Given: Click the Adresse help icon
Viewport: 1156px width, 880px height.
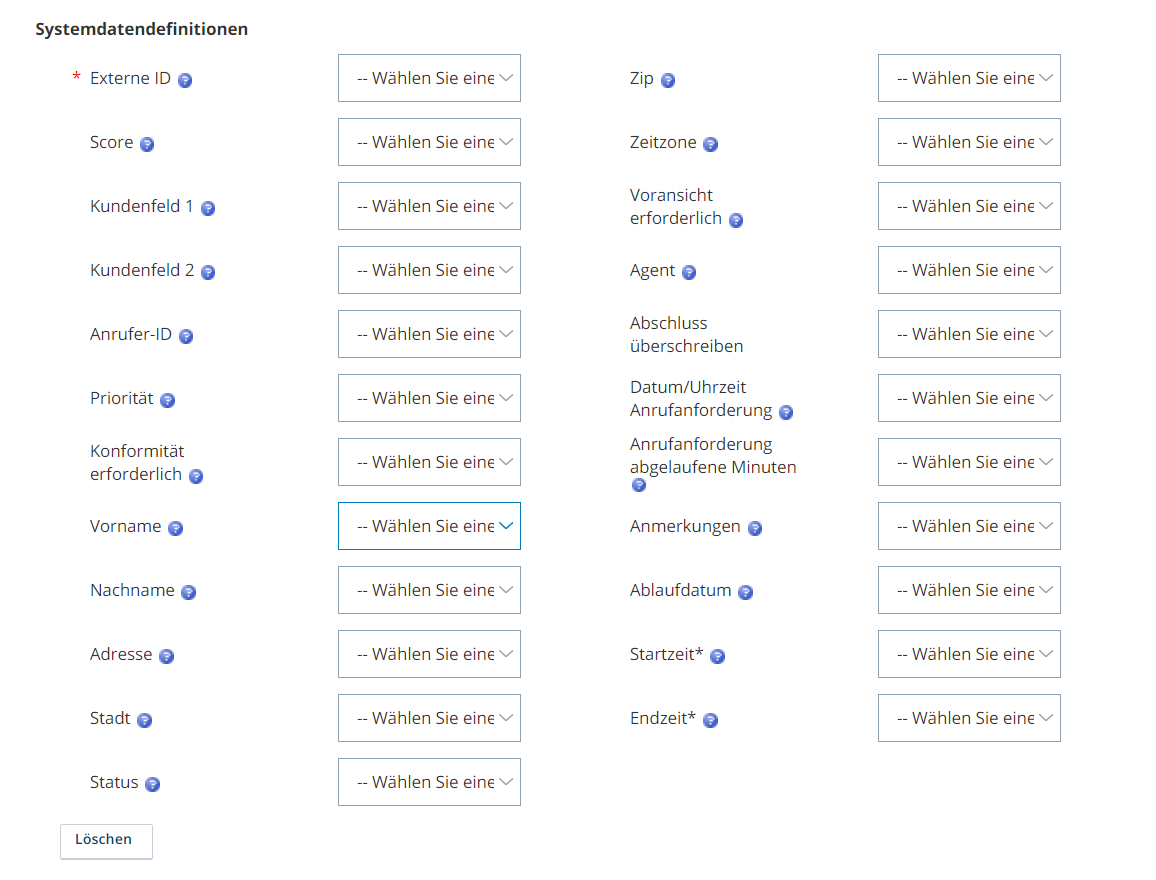Looking at the screenshot, I should point(167,657).
